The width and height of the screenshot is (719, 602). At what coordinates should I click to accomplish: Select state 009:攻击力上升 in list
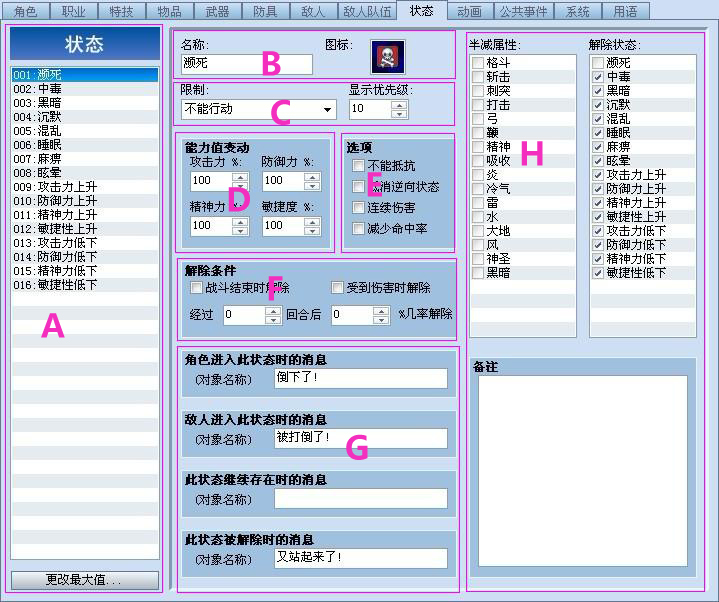[85, 187]
